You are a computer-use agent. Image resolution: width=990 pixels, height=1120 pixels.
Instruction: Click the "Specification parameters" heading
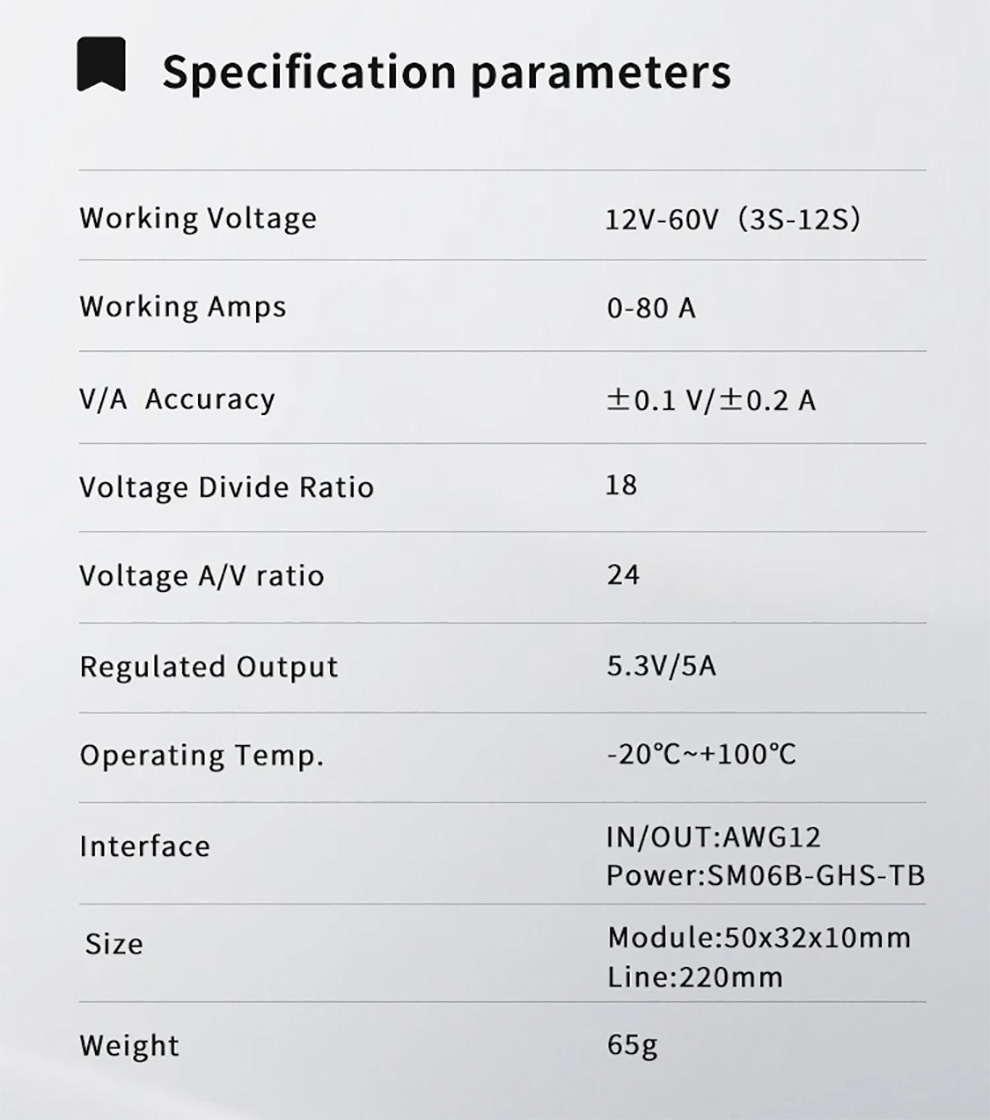click(x=446, y=72)
